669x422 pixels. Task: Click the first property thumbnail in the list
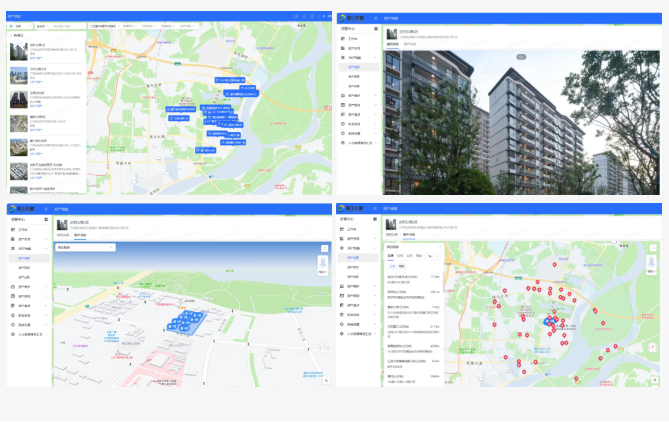19,52
